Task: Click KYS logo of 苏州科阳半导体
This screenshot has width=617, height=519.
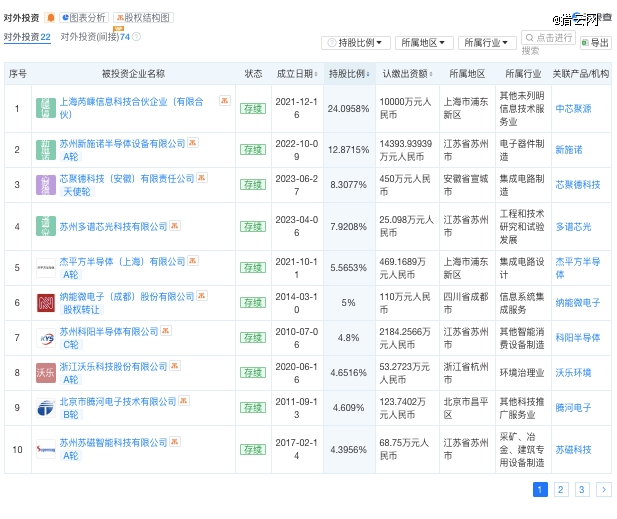Action: [46, 338]
